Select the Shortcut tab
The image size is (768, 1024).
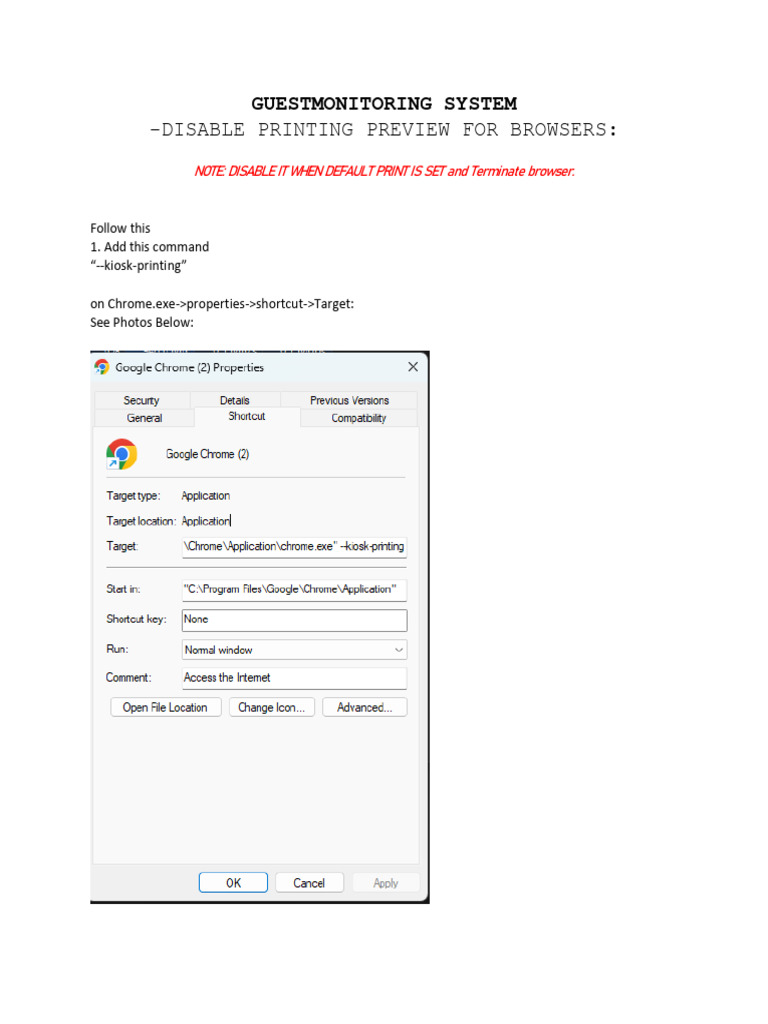pos(247,417)
